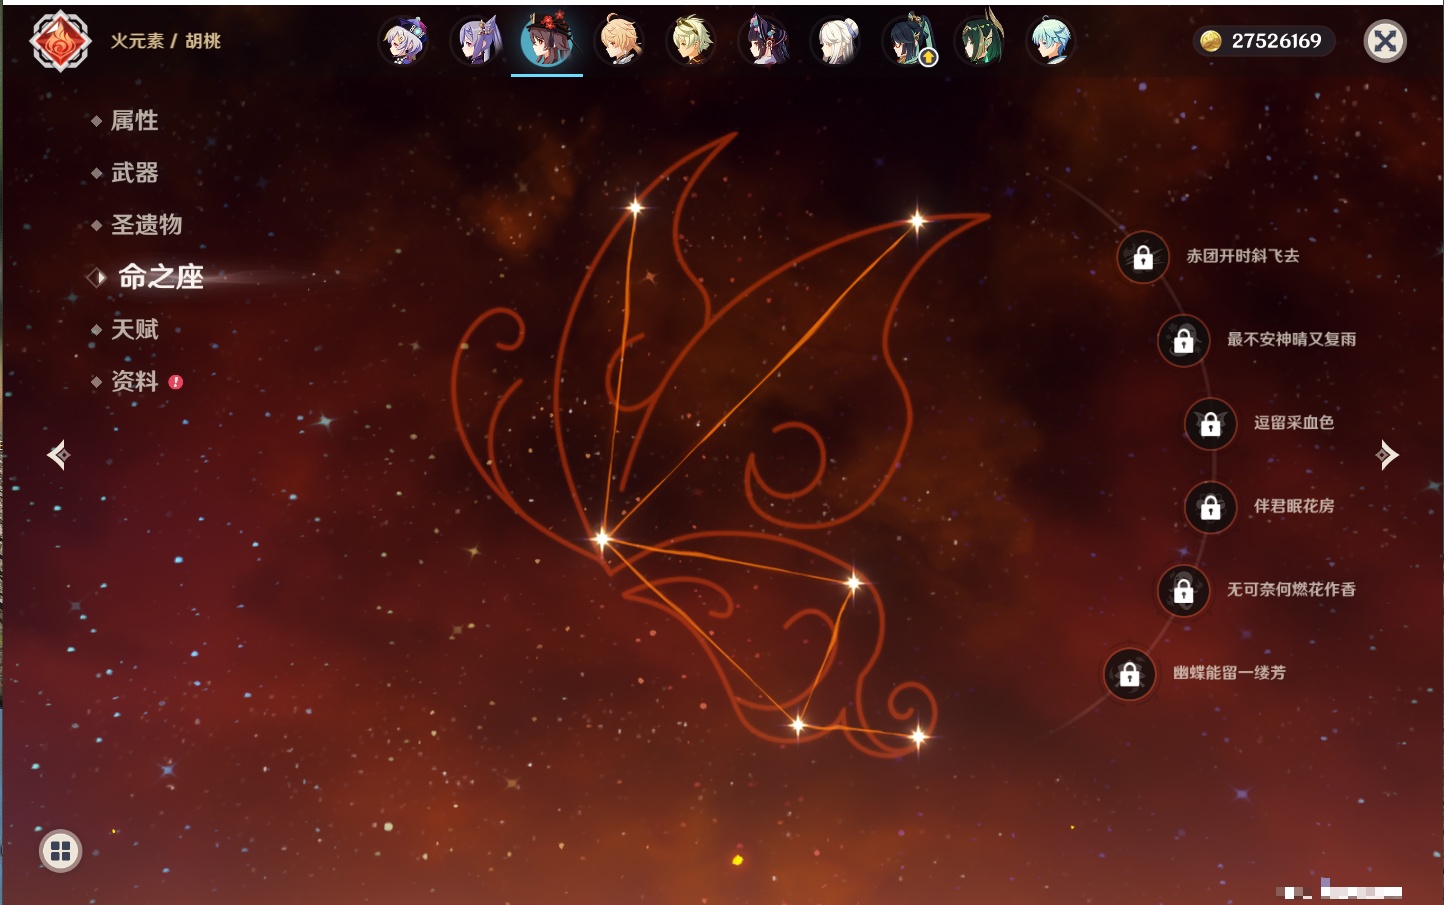
Task: Click the 火元素 / 胡桃 title text
Action: pos(165,41)
